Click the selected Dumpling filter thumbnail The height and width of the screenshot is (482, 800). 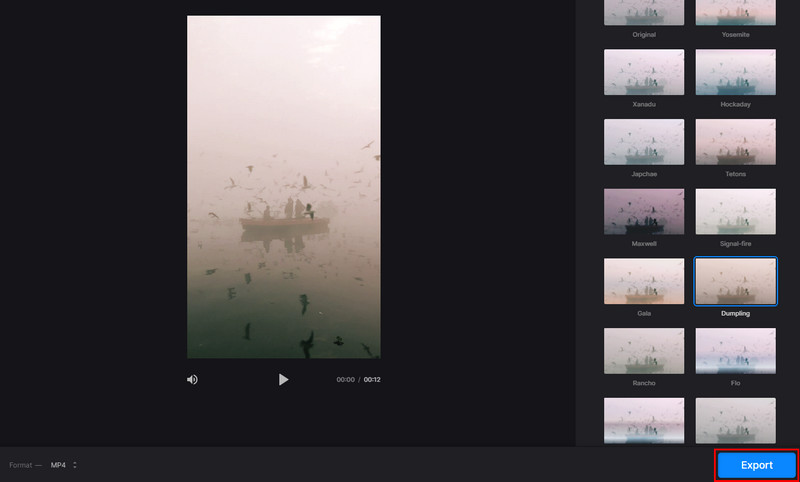click(x=735, y=281)
